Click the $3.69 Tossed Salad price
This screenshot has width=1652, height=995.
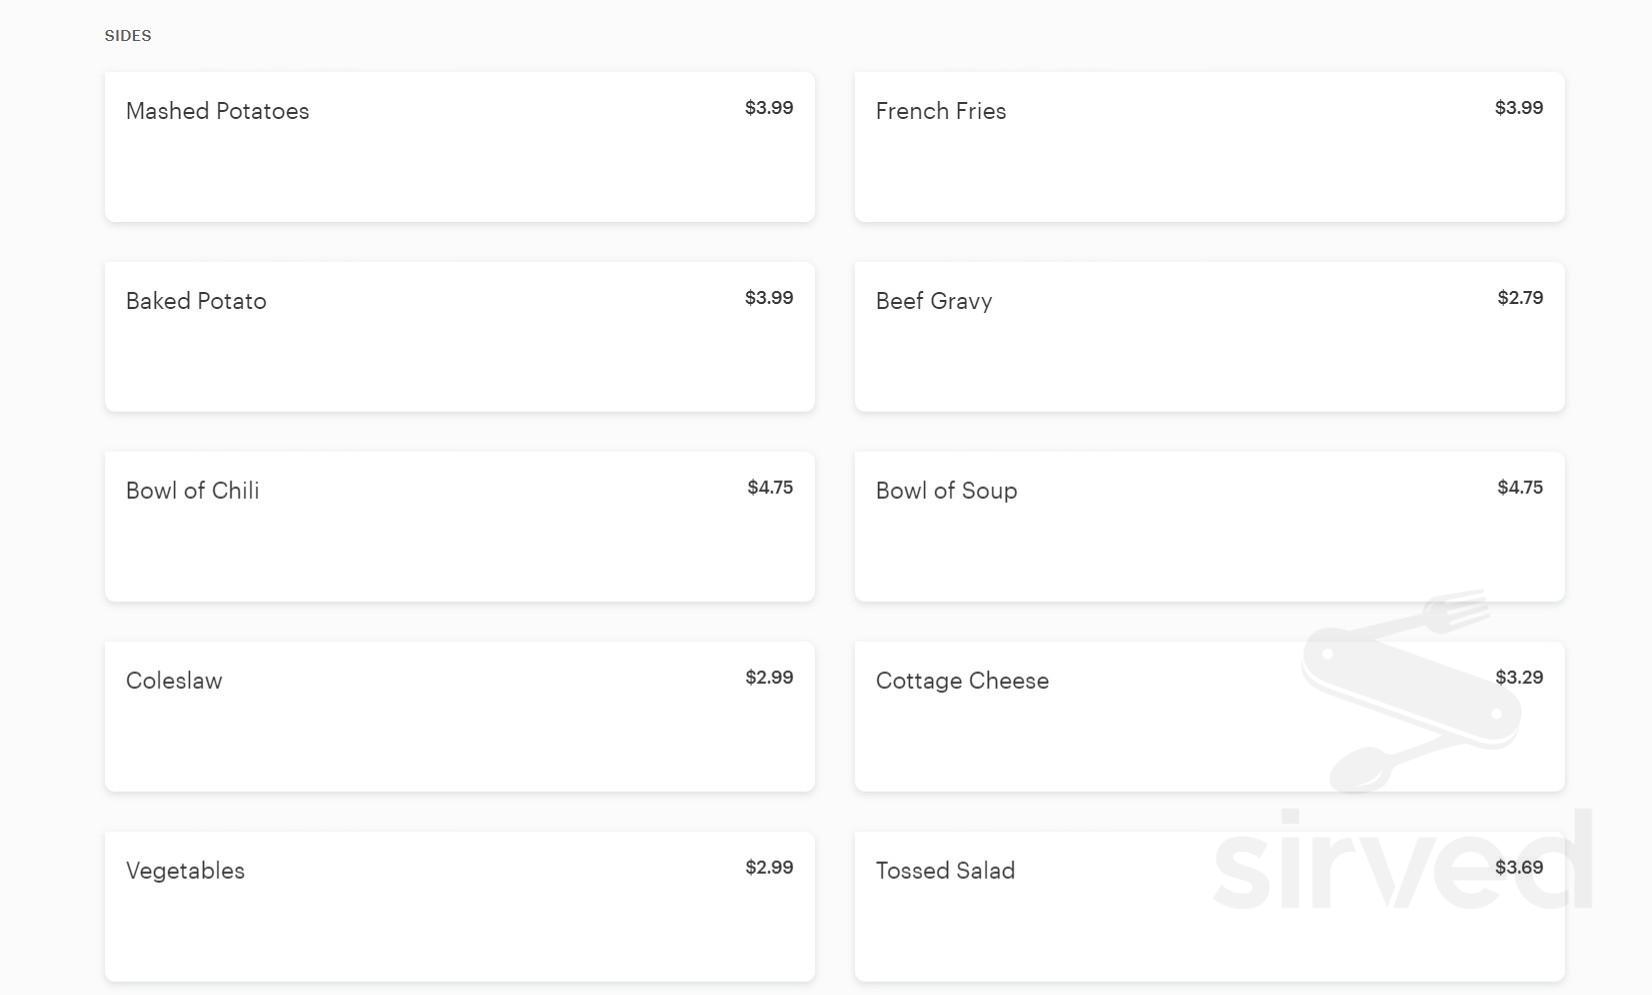click(x=1519, y=868)
